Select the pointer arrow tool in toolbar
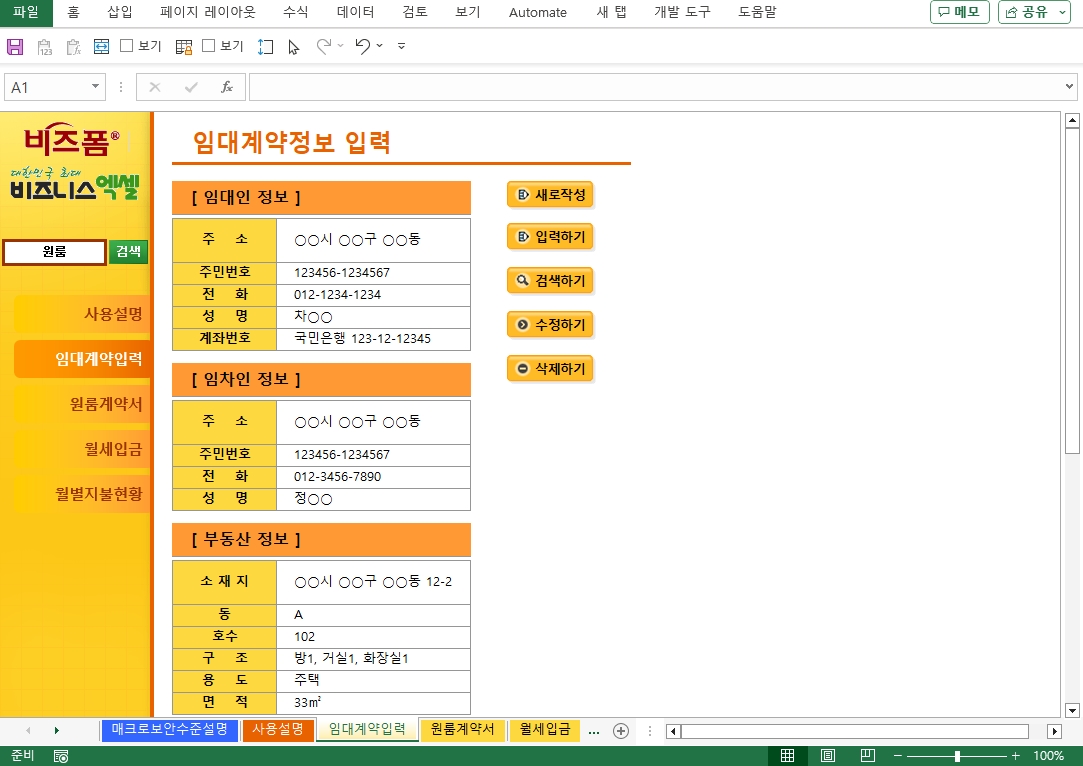This screenshot has width=1083, height=766. 293,46
